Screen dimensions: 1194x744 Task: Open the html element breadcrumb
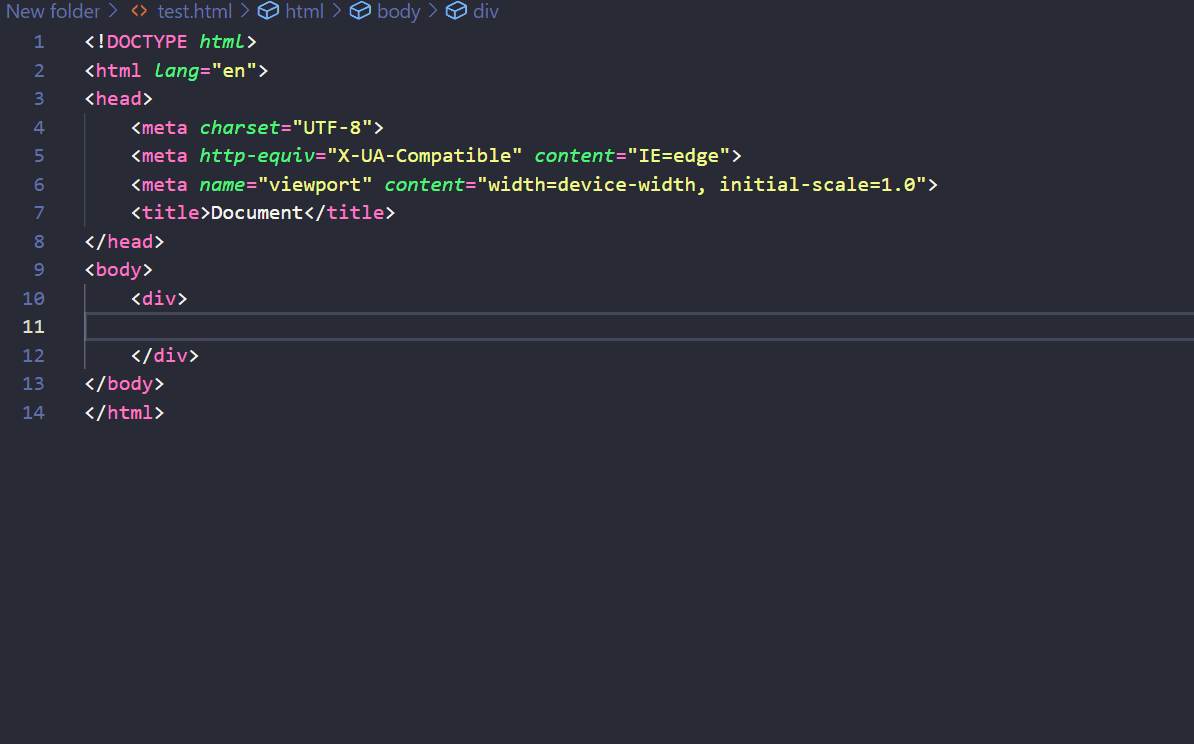(291, 11)
